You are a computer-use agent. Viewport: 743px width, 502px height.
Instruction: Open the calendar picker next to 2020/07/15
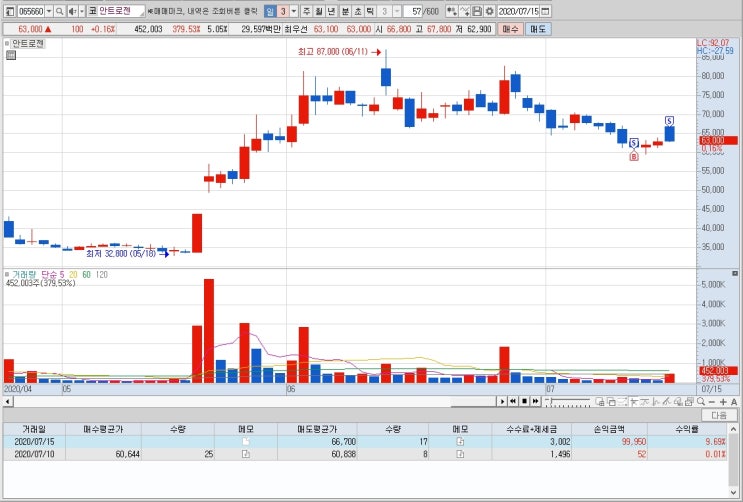click(x=545, y=11)
